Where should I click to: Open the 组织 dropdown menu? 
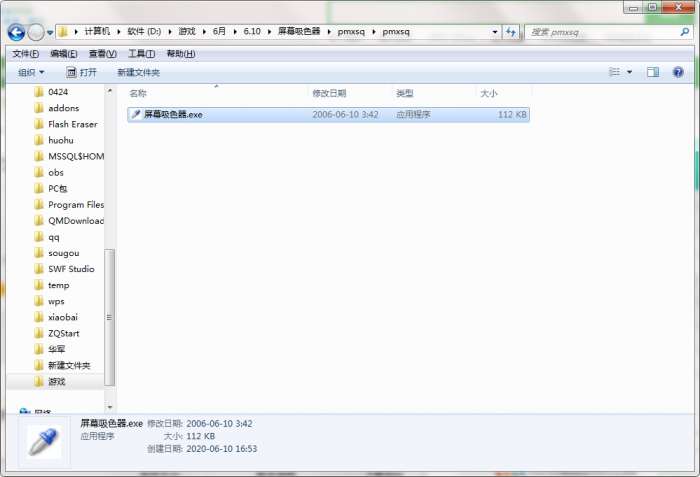tap(31, 72)
